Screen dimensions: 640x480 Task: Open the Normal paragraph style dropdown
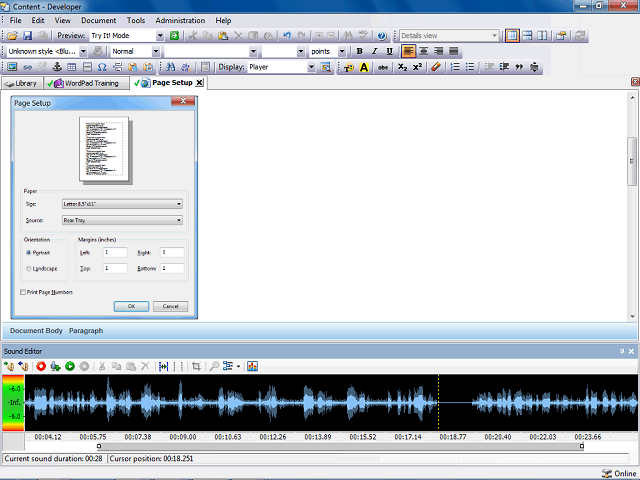tap(156, 51)
